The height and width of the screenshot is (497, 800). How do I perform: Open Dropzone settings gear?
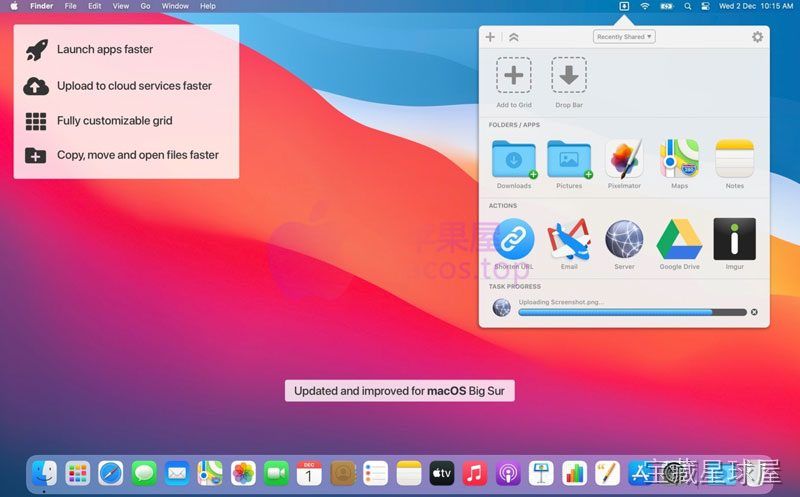(757, 37)
